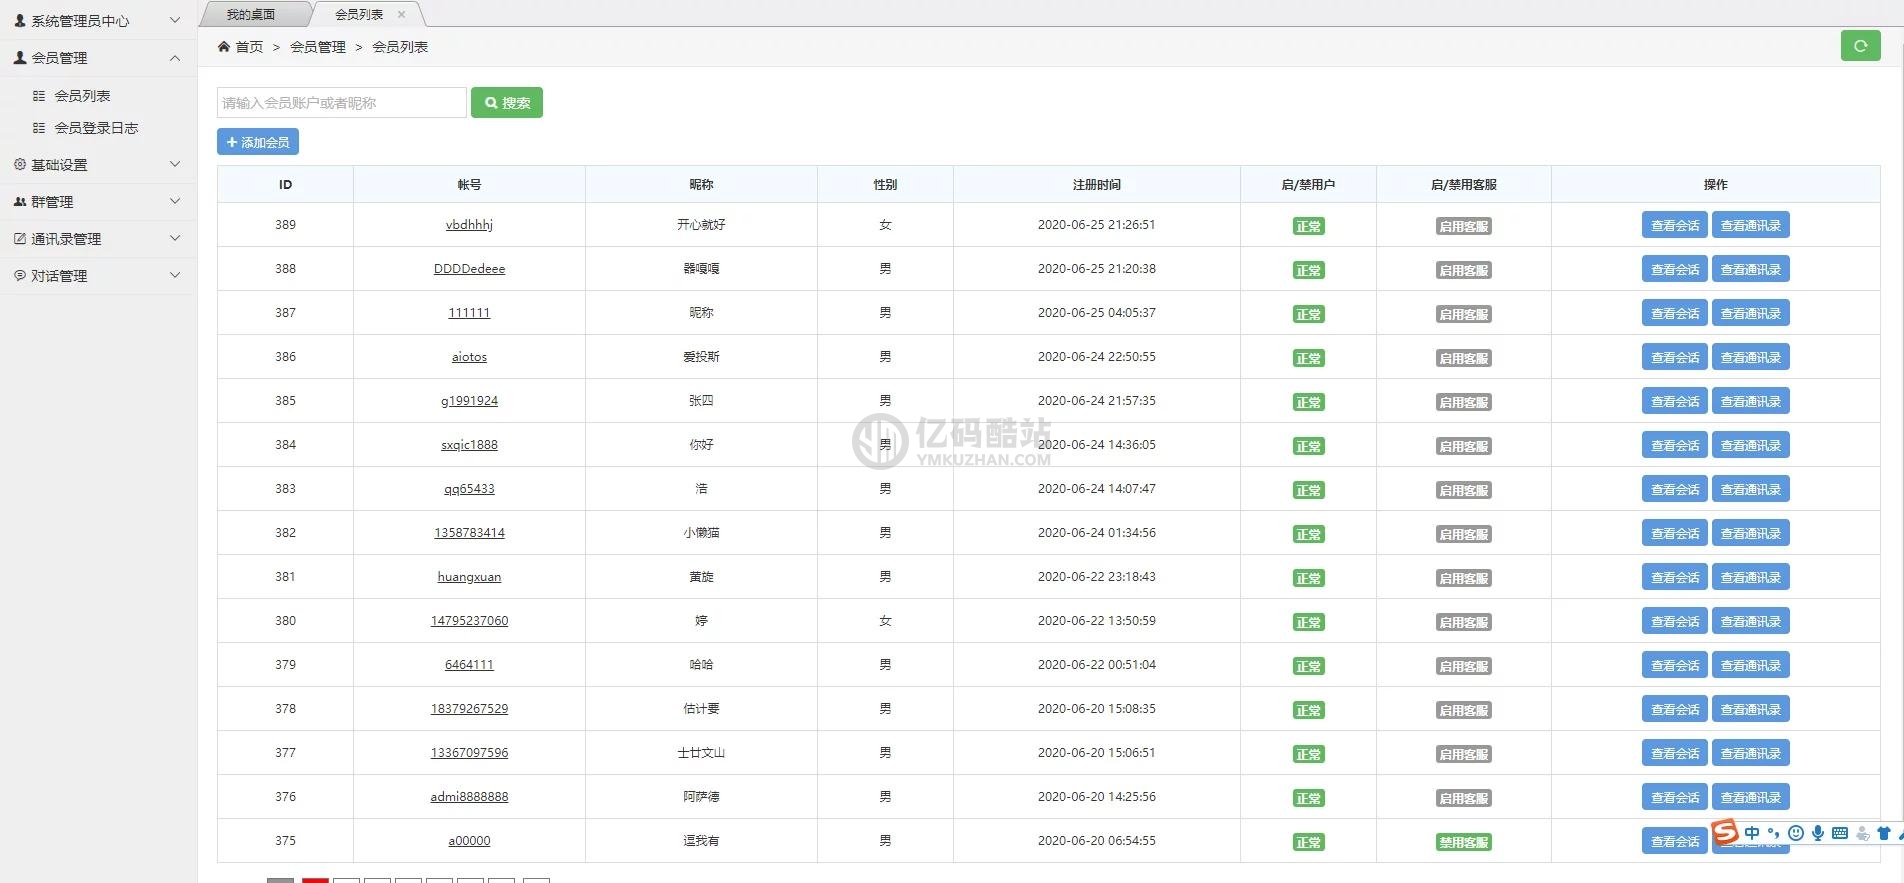This screenshot has width=1904, height=883.
Task: Toggle 正常 status for user 389
Action: click(x=1308, y=226)
